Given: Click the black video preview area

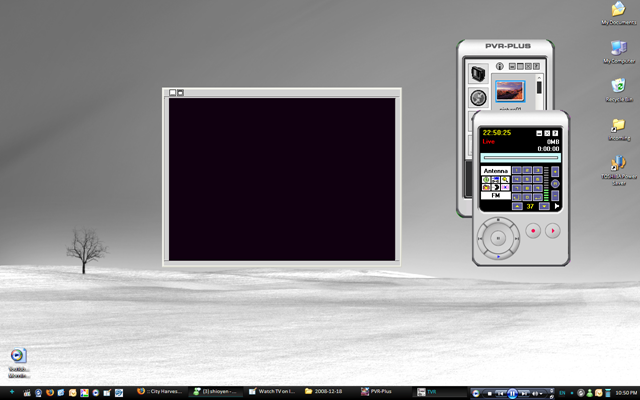Looking at the screenshot, I should click(x=282, y=179).
